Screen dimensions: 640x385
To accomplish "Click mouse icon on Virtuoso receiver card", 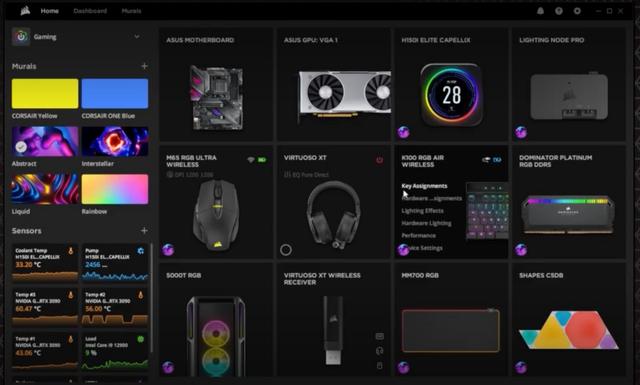I will [380, 365].
